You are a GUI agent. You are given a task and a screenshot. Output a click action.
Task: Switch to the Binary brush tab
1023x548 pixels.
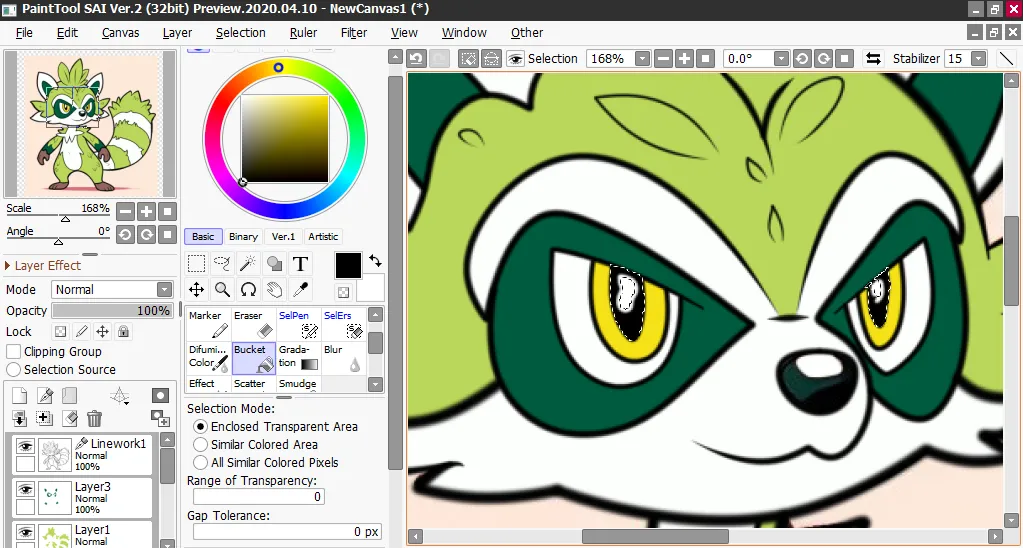(243, 237)
